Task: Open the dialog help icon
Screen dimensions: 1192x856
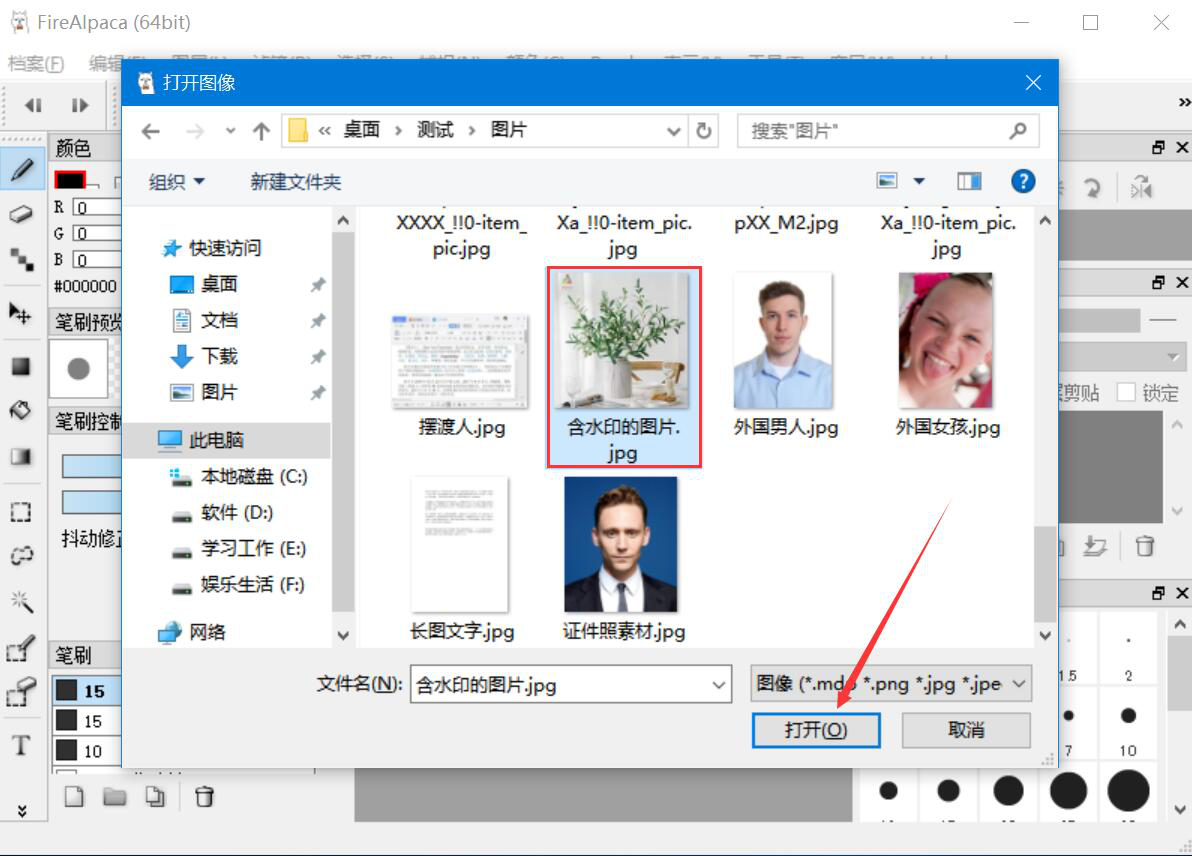Action: click(1022, 181)
